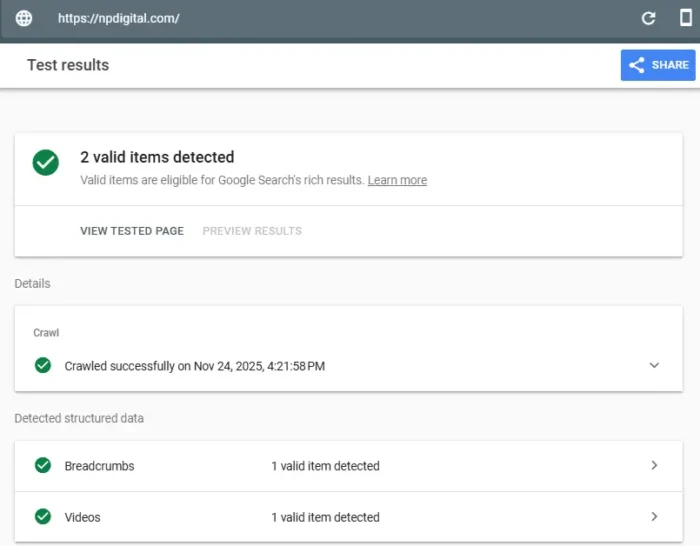Expand the Crawl details chevron
Image resolution: width=700 pixels, height=546 pixels.
[654, 366]
